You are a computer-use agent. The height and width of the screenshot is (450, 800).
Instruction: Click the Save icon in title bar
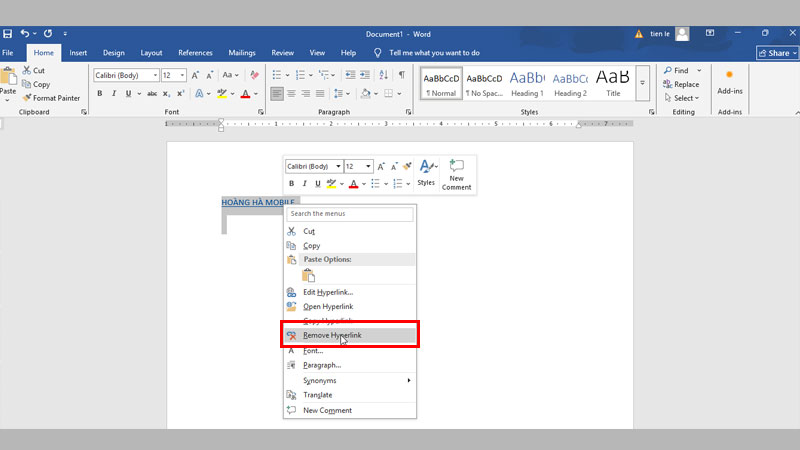tap(8, 33)
